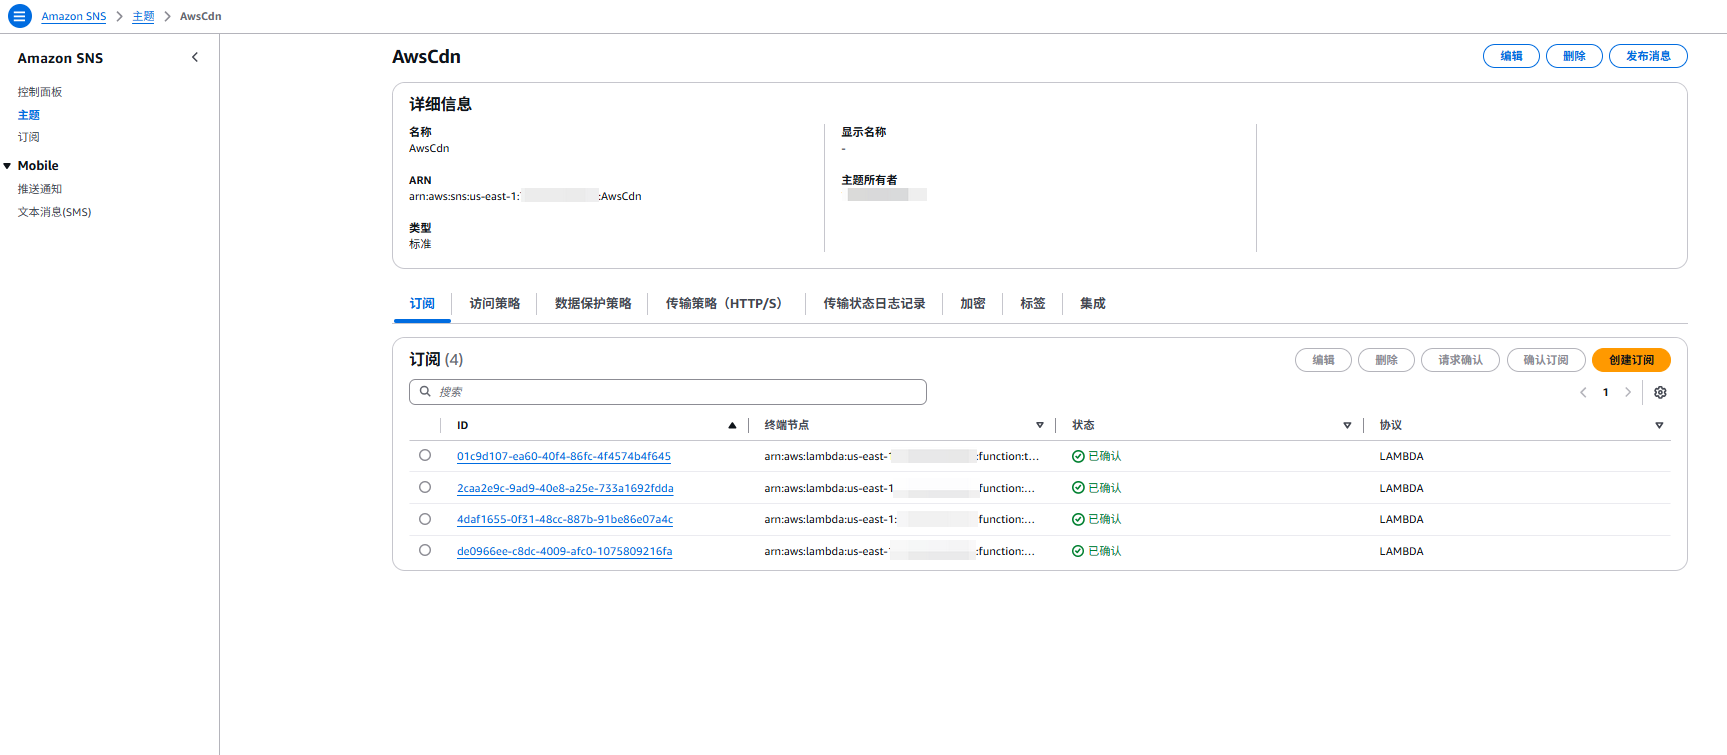Open 控制面板 in the sidebar
The width and height of the screenshot is (1727, 755).
pyautogui.click(x=40, y=92)
